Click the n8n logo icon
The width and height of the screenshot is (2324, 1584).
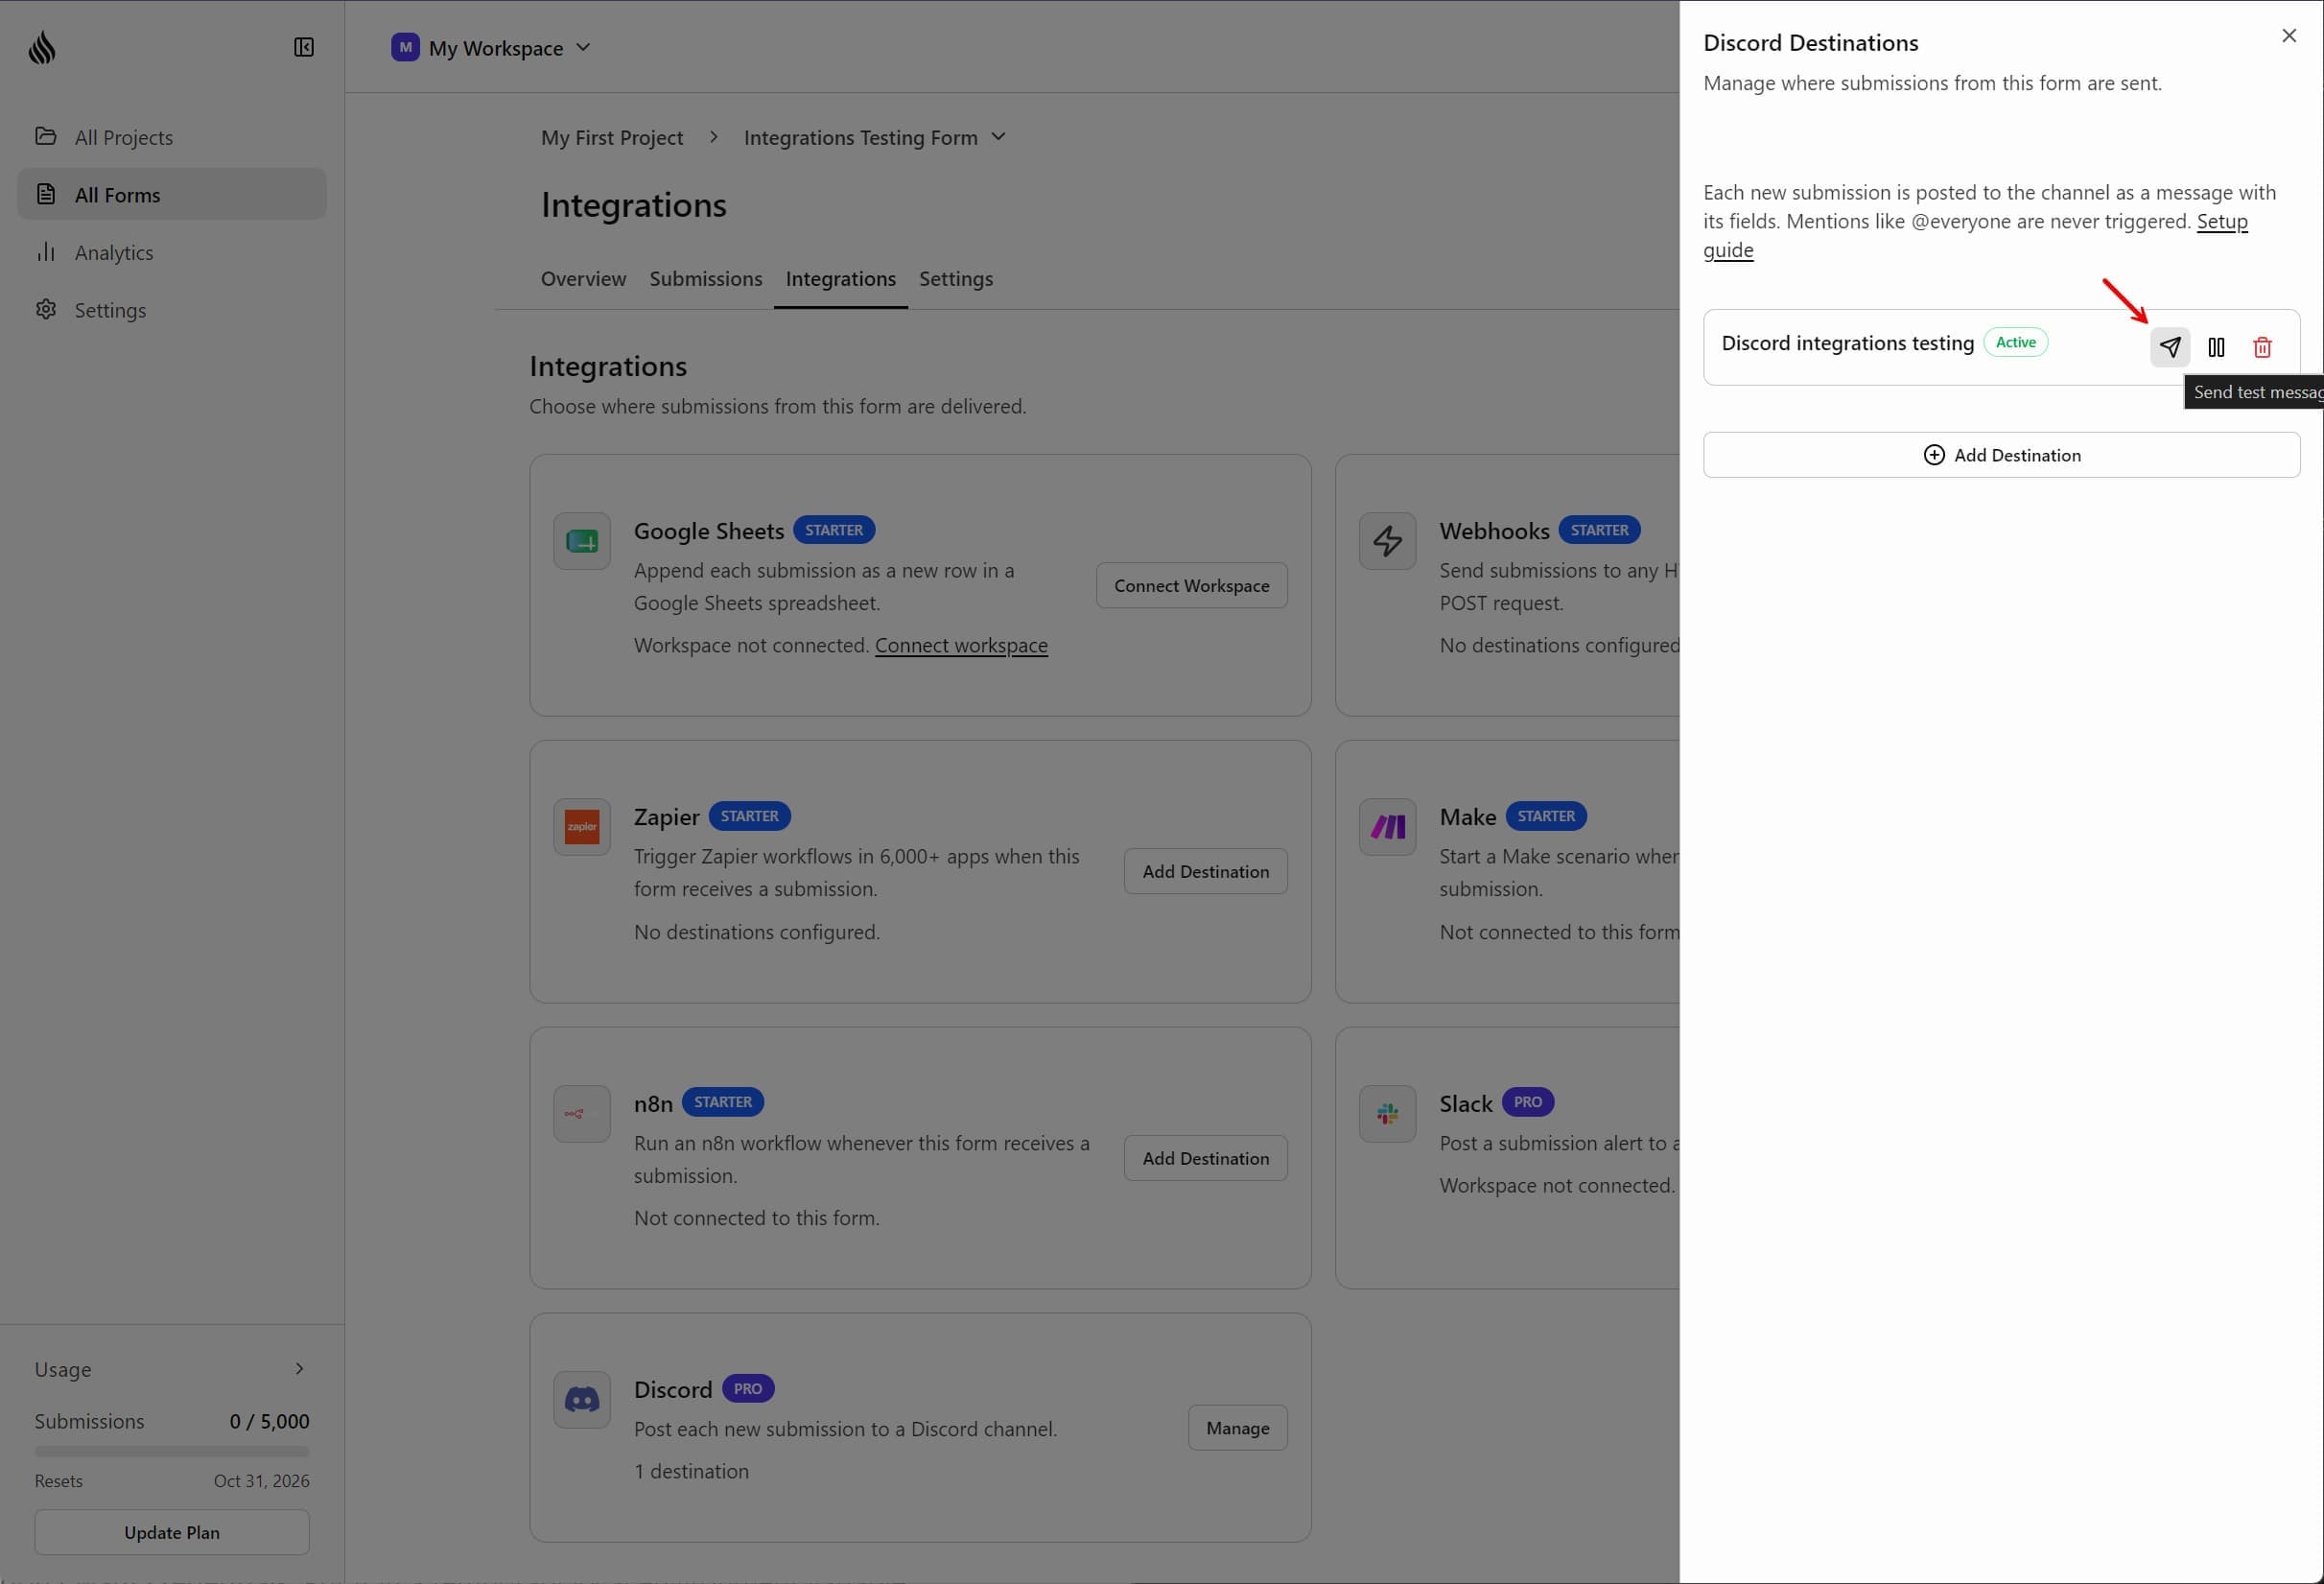coord(582,1114)
